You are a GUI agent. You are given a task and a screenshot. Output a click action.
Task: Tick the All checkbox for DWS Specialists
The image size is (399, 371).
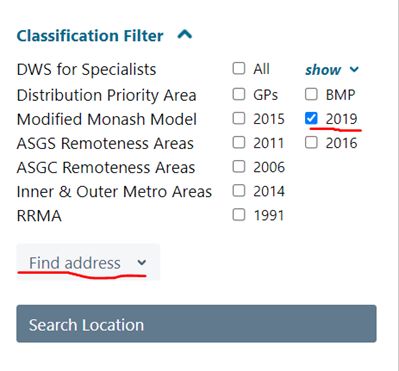click(239, 68)
